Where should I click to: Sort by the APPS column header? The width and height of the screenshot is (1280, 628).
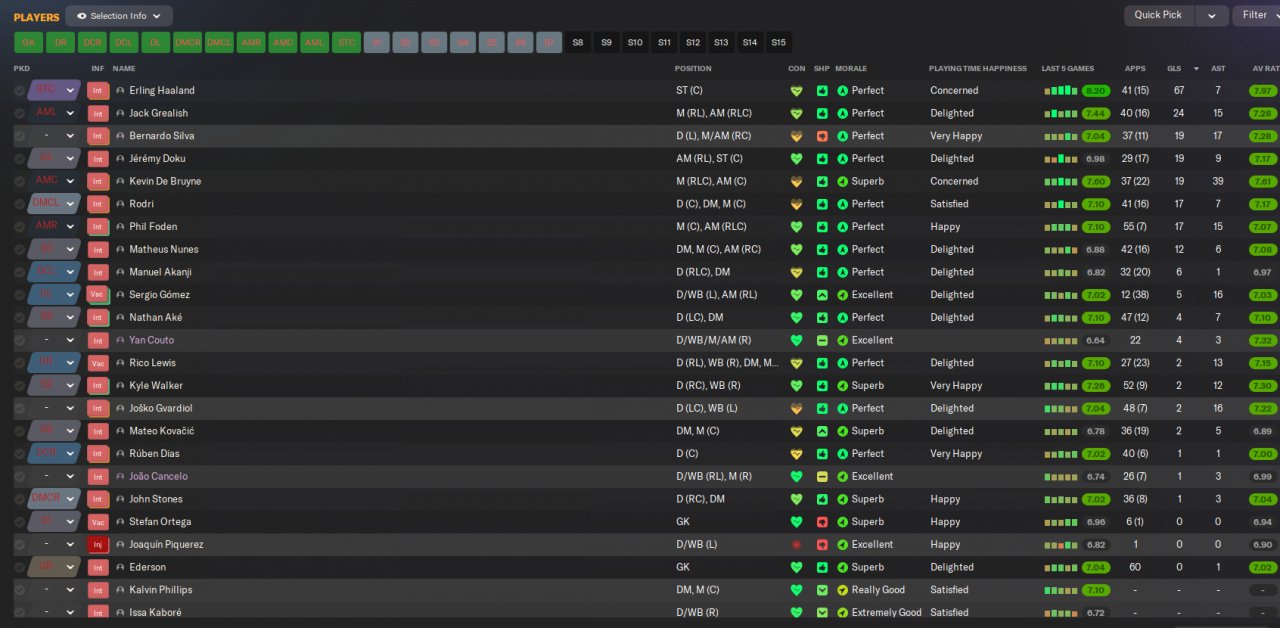[x=1135, y=69]
